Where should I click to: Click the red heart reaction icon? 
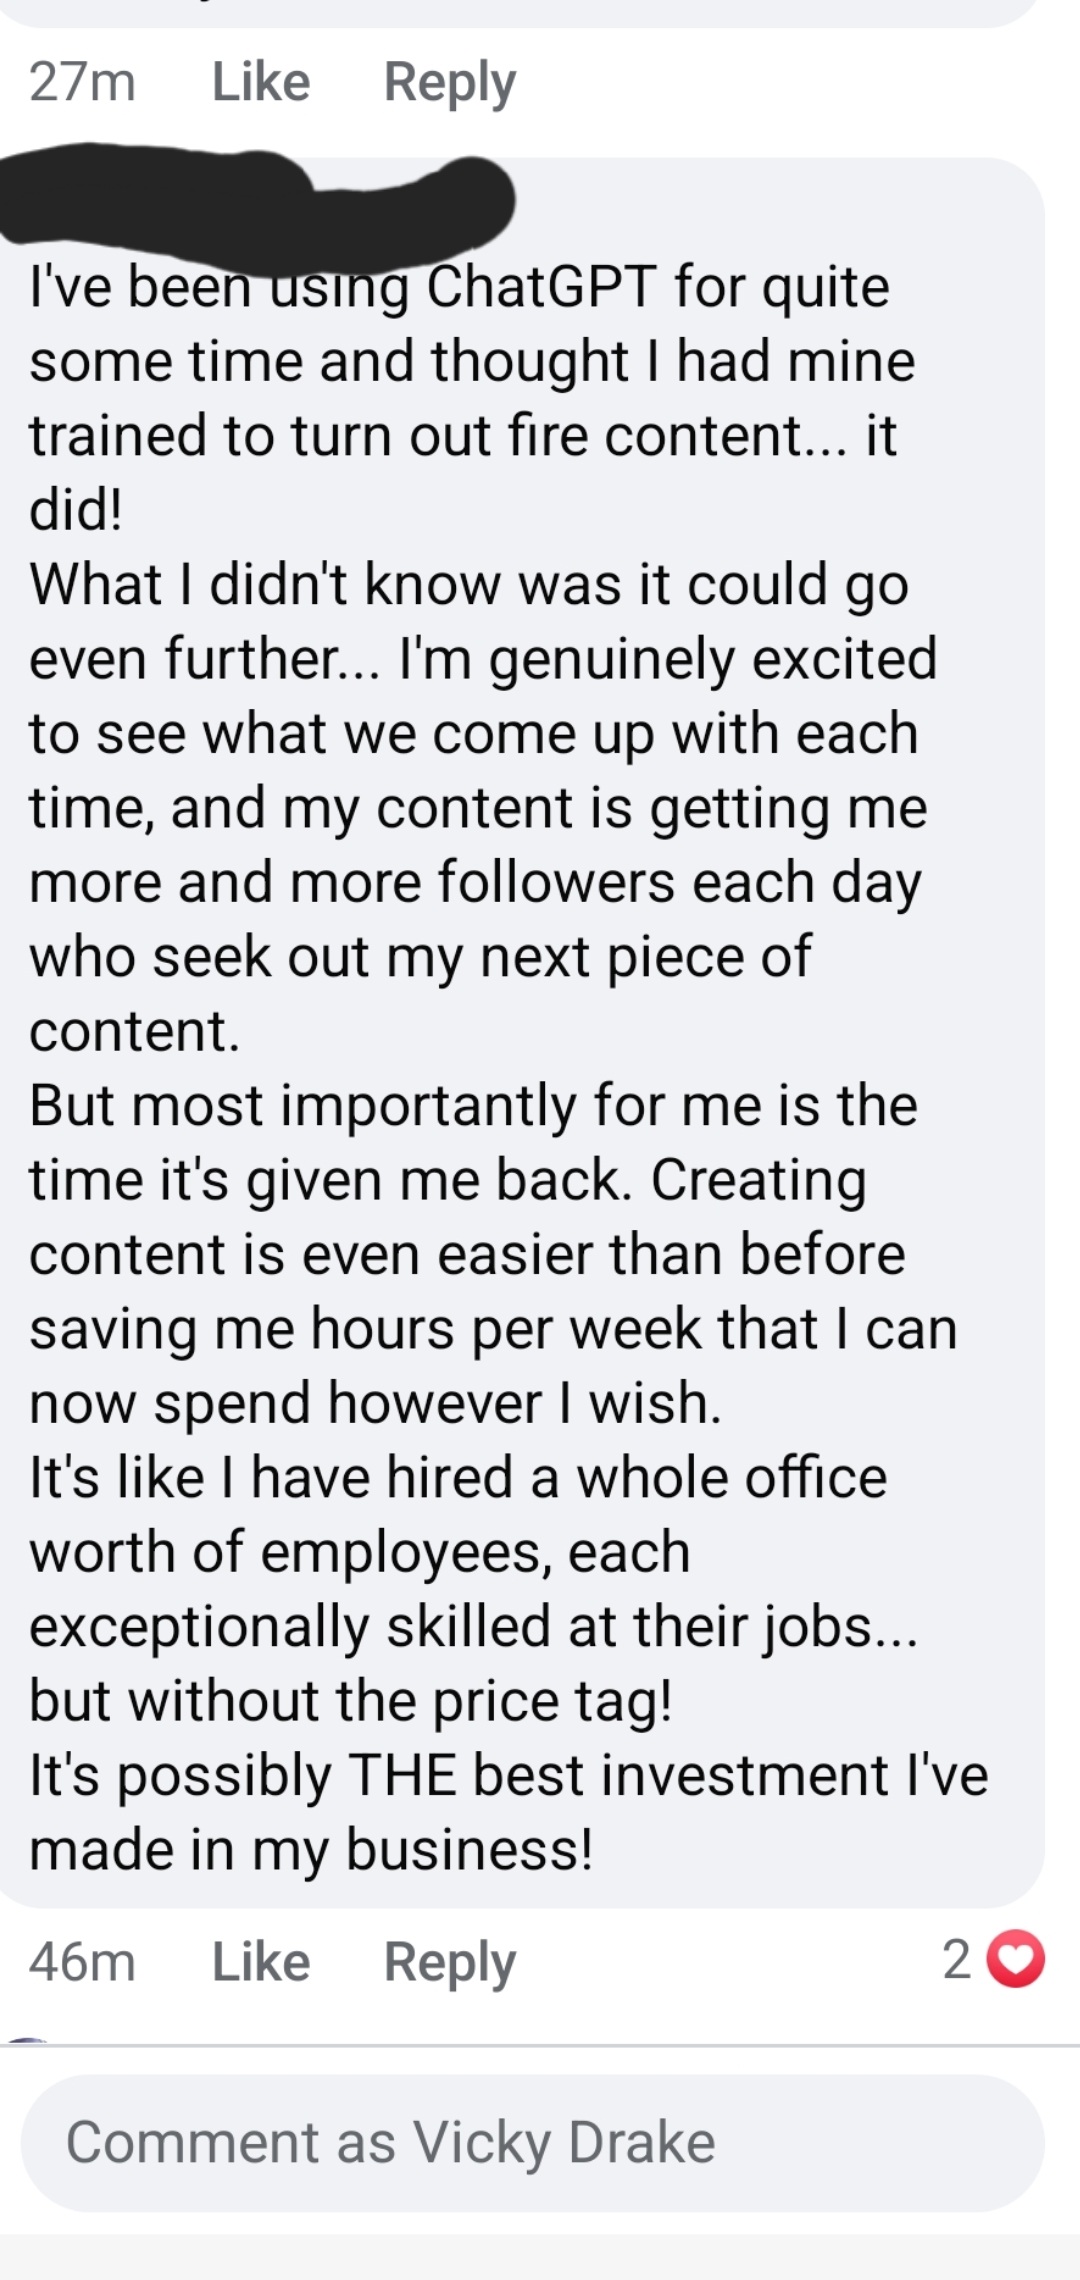click(x=1015, y=1959)
